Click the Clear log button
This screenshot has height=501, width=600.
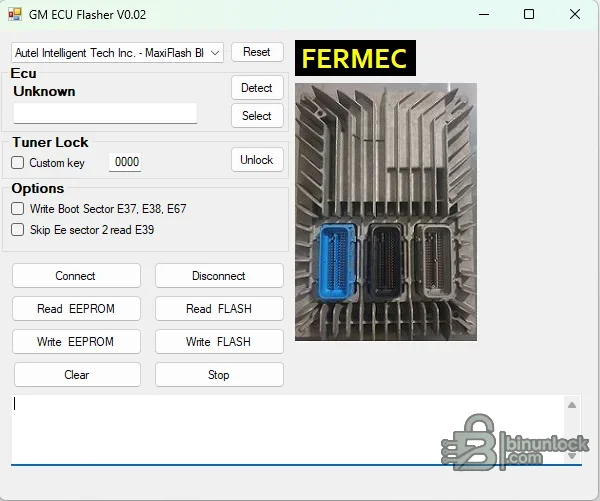coord(77,375)
